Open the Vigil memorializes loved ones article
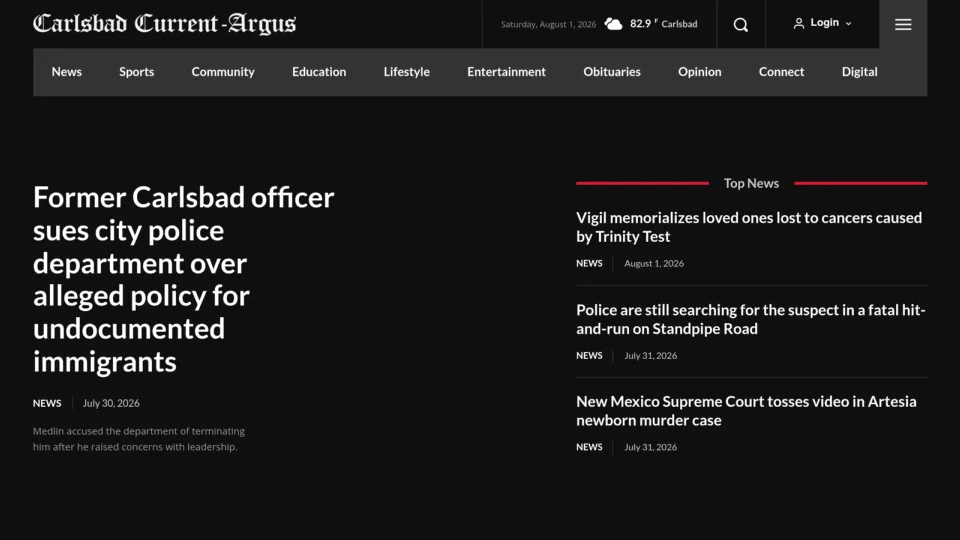This screenshot has width=960, height=540. tap(749, 227)
